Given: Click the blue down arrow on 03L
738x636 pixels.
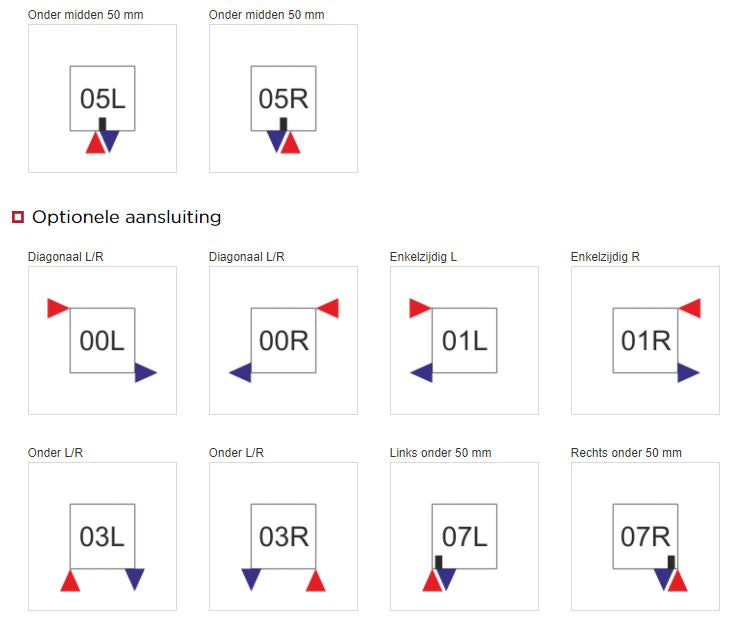Looking at the screenshot, I should (135, 580).
